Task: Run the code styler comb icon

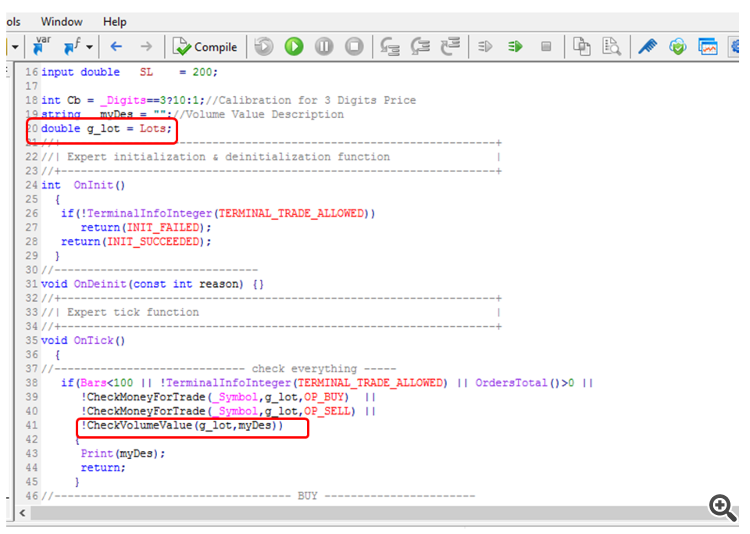Action: point(647,46)
